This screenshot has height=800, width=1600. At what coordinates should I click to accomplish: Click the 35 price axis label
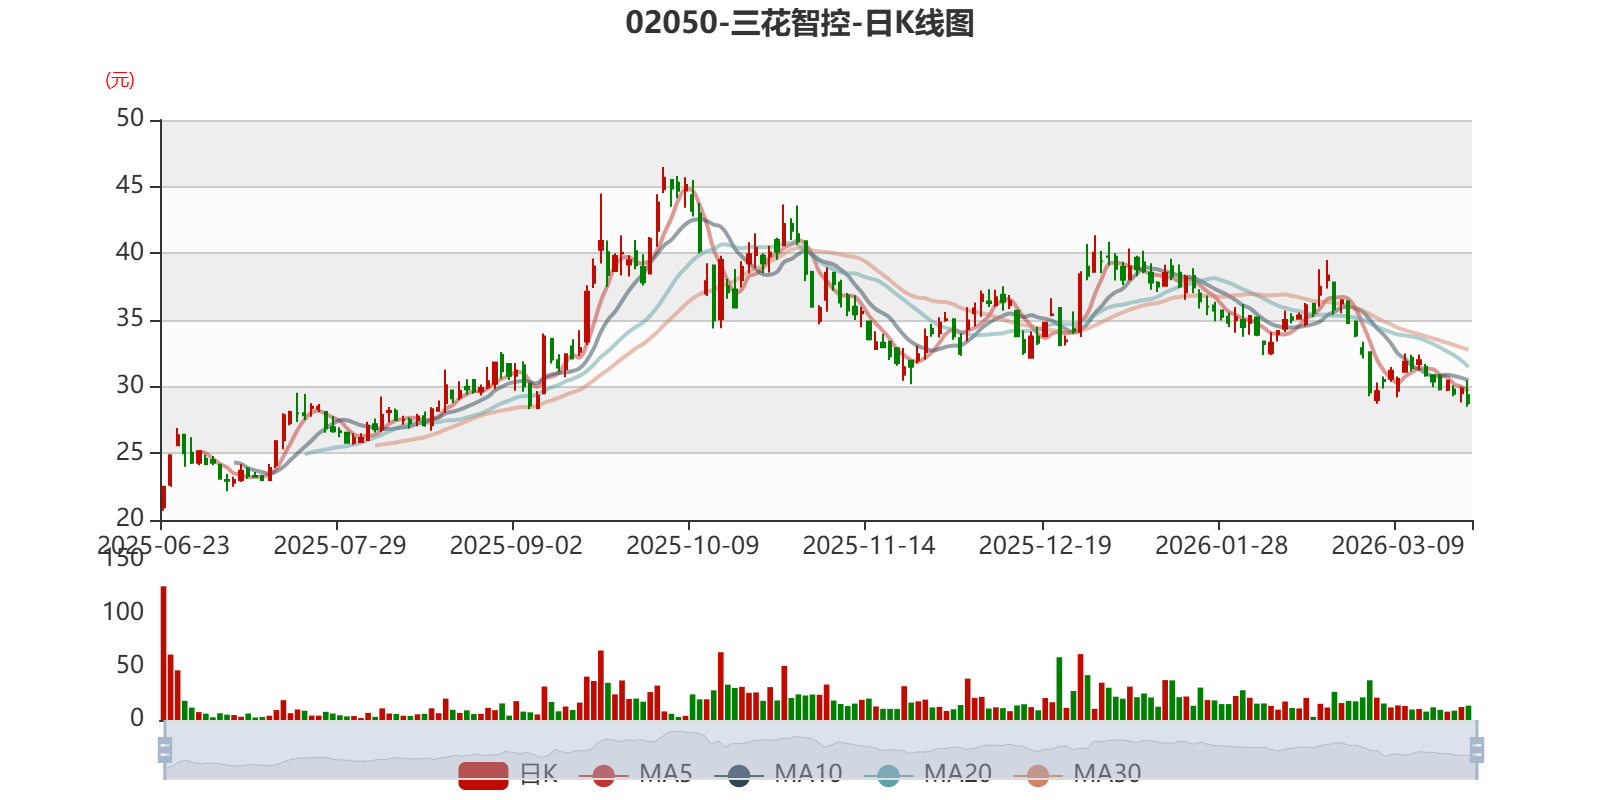click(130, 319)
